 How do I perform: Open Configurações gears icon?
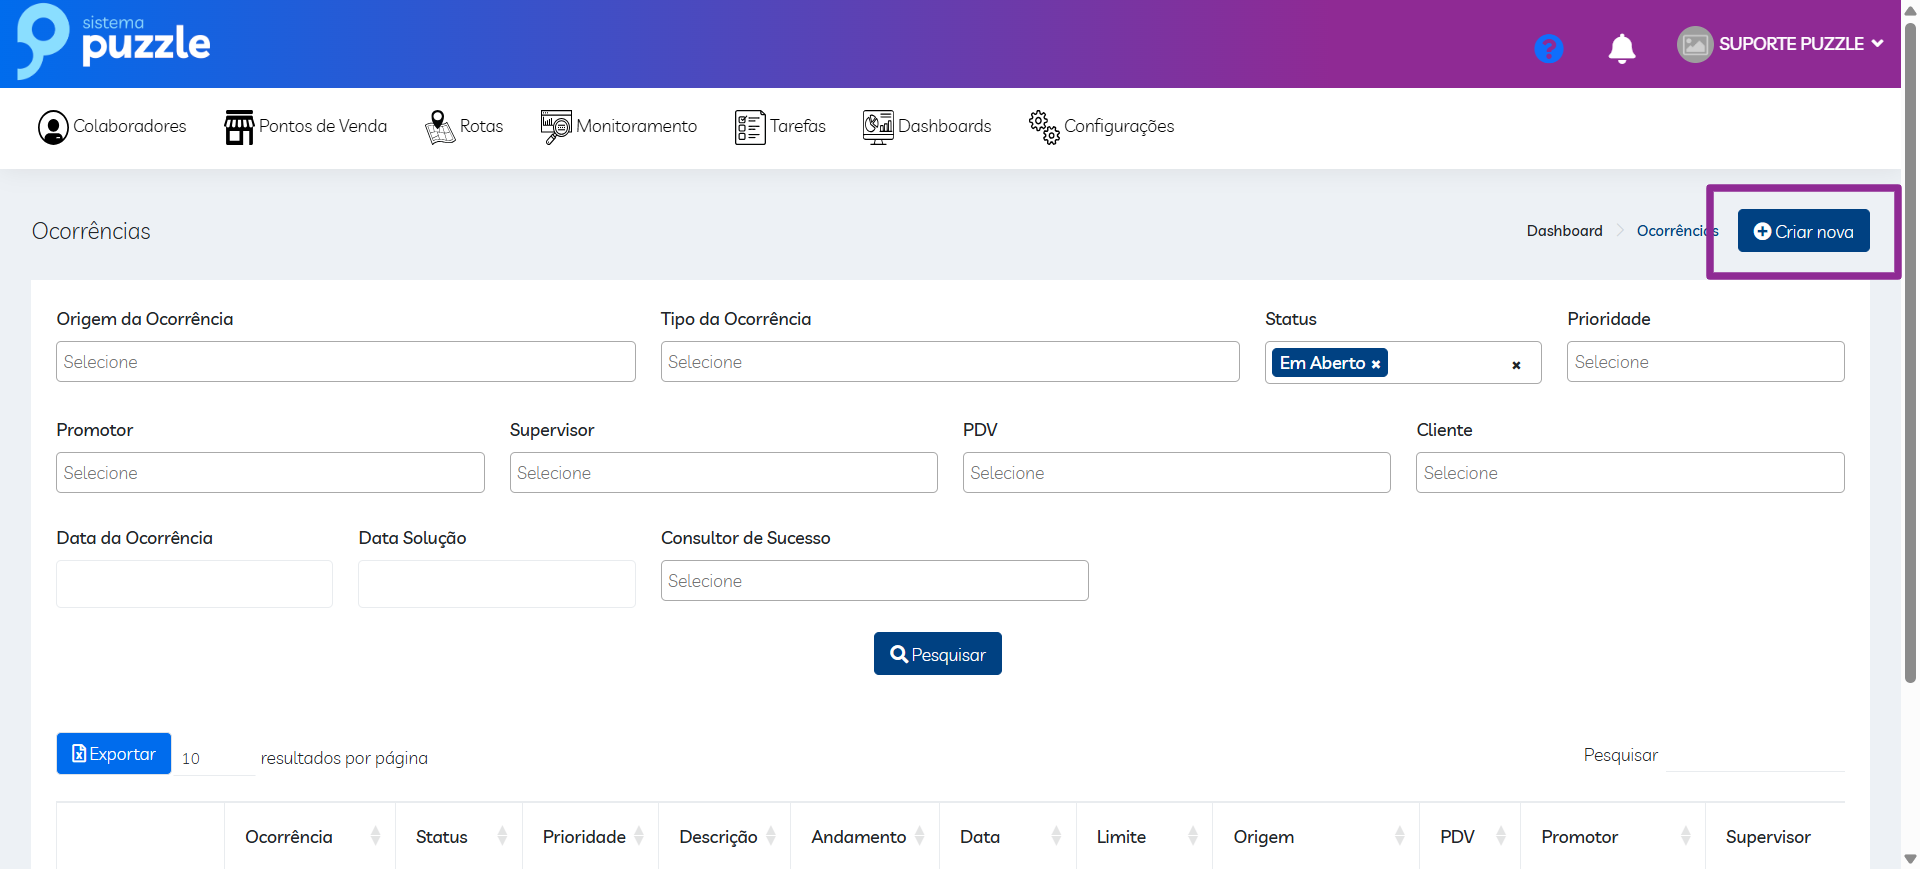(1043, 127)
